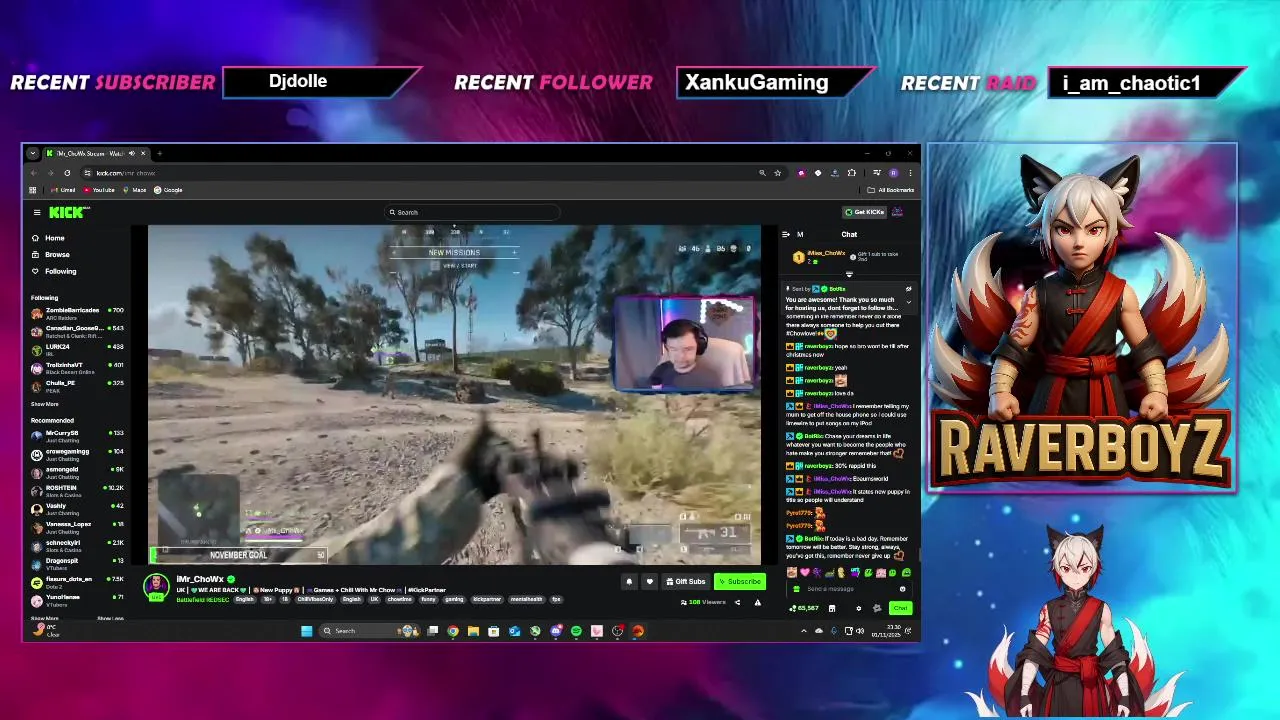Click the green Subscribe button
Screen dimensions: 1280x720
click(740, 581)
